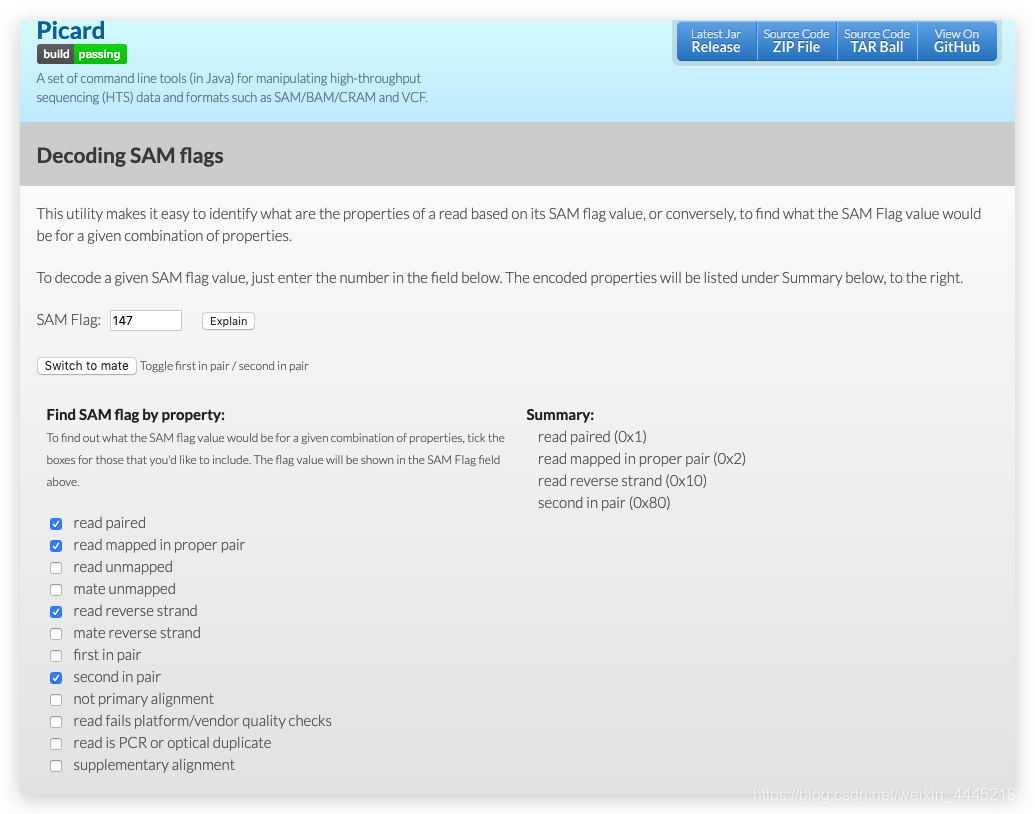Download the Source Code ZIP File
The height and width of the screenshot is (814, 1035).
pyautogui.click(x=796, y=41)
